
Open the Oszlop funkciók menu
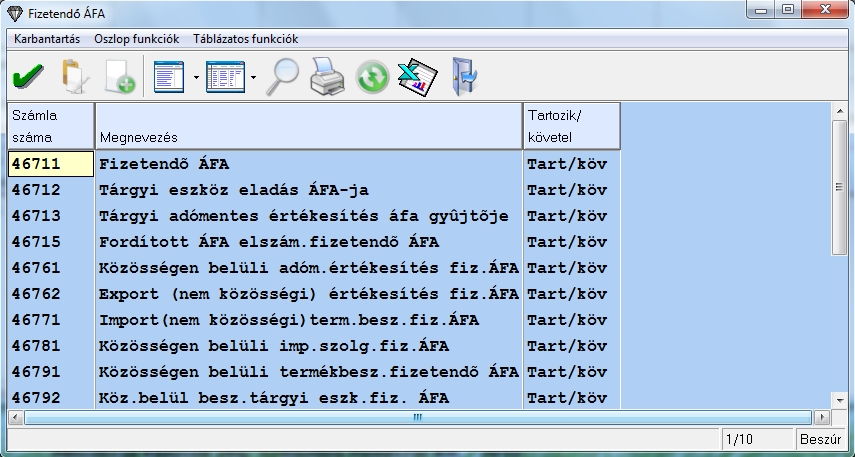pyautogui.click(x=137, y=39)
